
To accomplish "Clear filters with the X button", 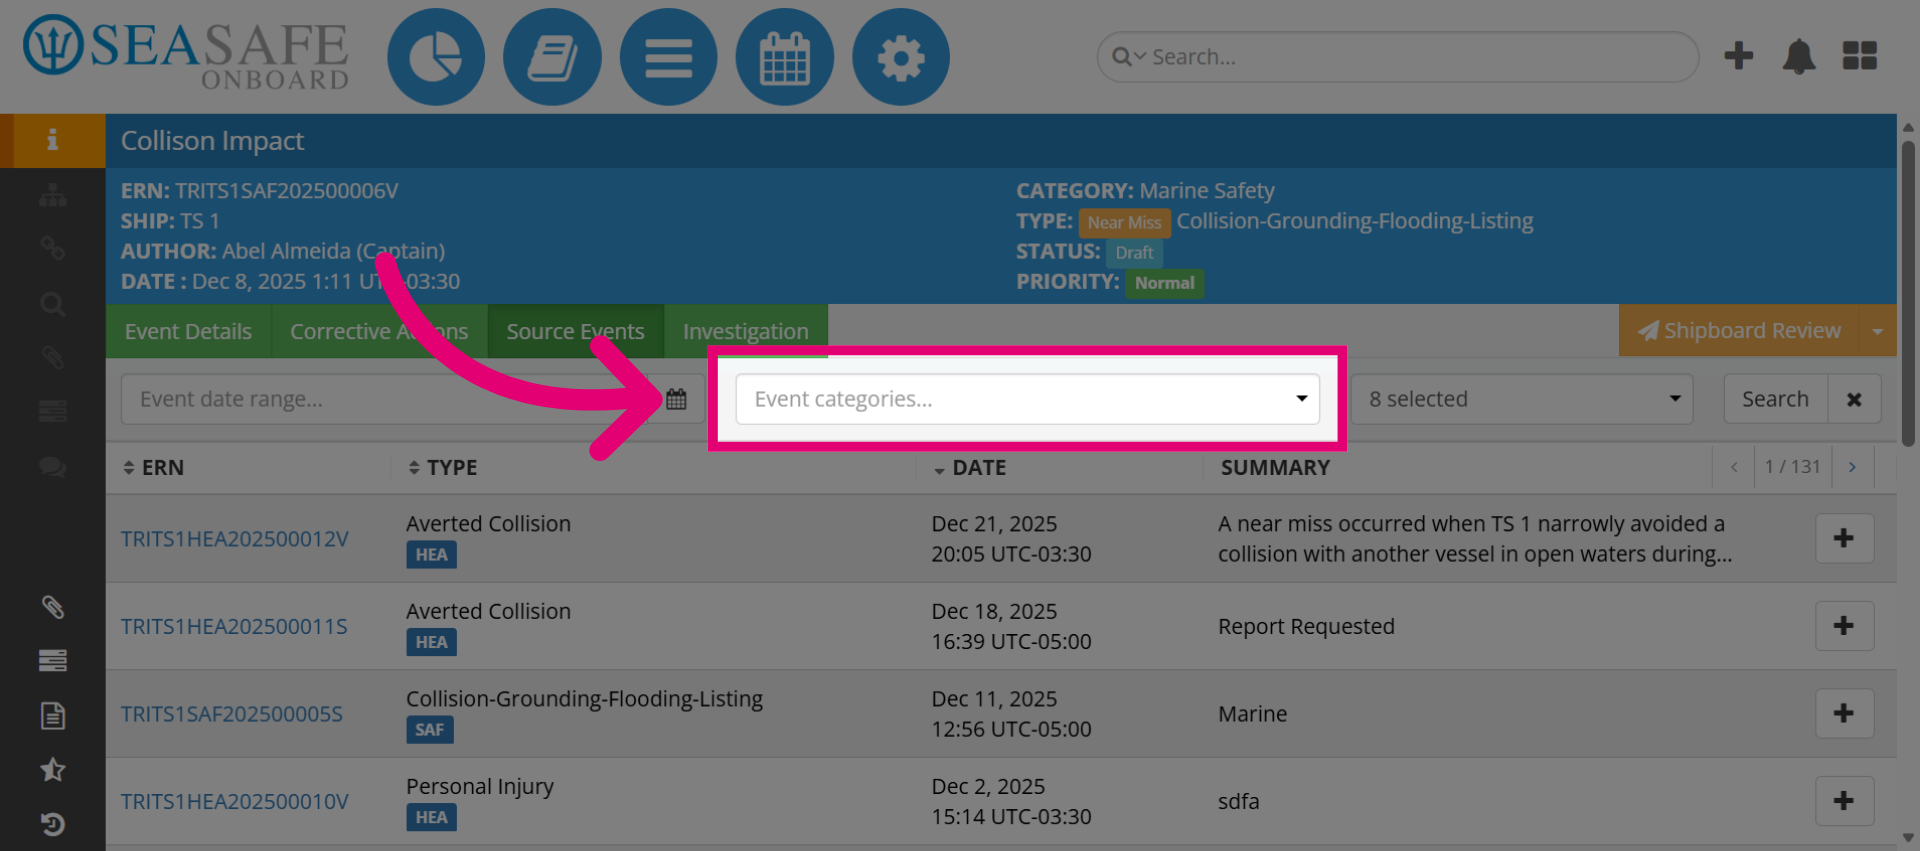I will click(1854, 399).
